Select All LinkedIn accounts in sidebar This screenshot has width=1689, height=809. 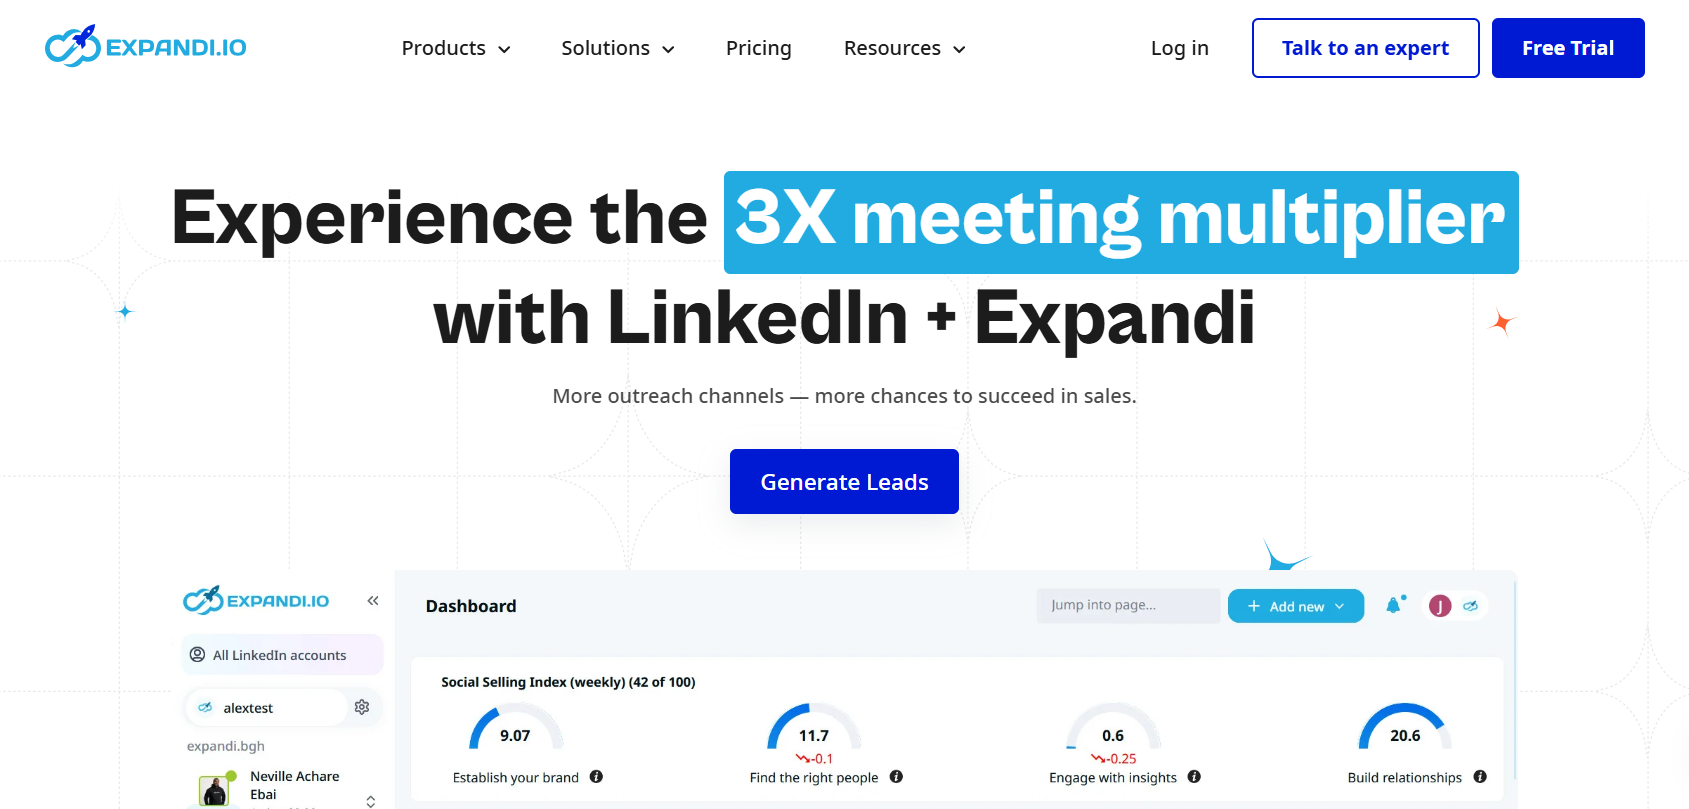pyautogui.click(x=280, y=655)
